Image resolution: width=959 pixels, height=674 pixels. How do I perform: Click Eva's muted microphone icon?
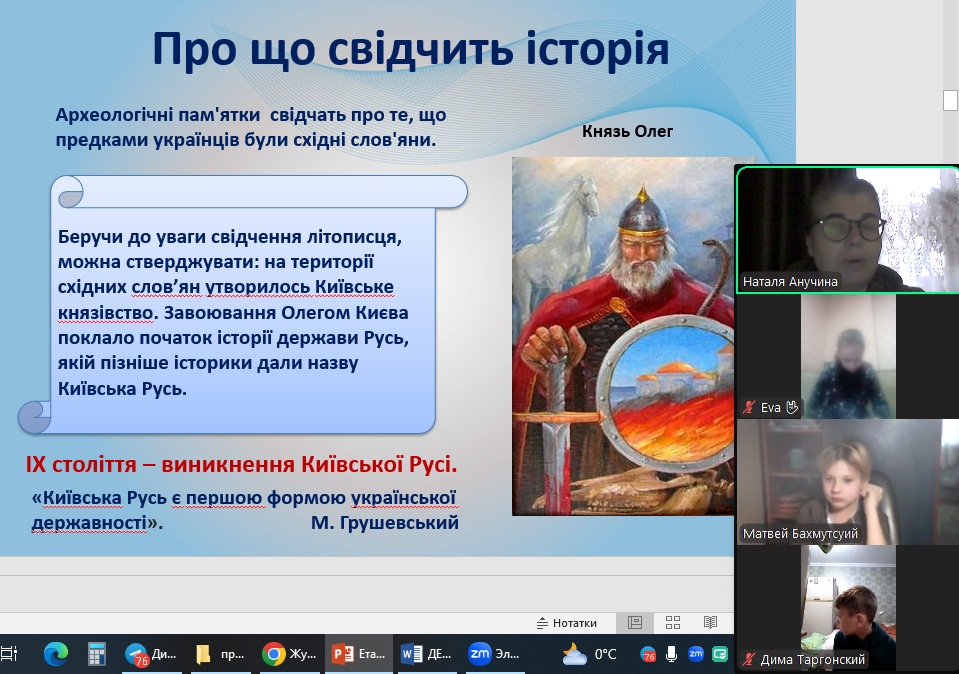(749, 407)
